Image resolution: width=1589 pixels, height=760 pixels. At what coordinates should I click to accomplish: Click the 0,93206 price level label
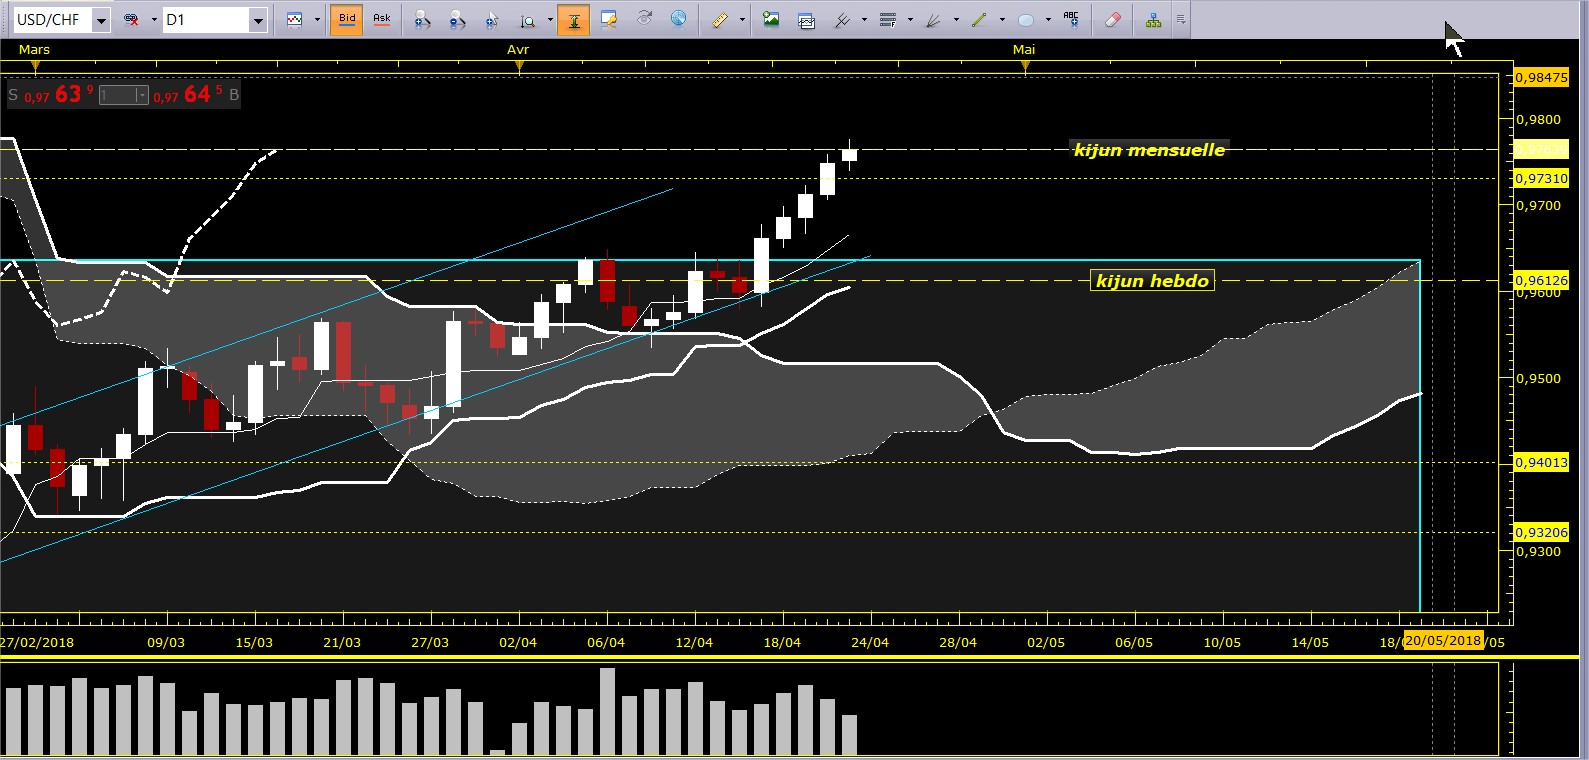click(x=1541, y=532)
